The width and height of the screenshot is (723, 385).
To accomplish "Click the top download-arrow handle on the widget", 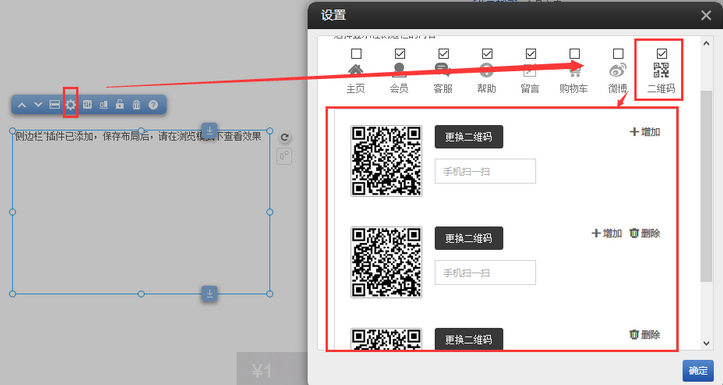I will 209,130.
